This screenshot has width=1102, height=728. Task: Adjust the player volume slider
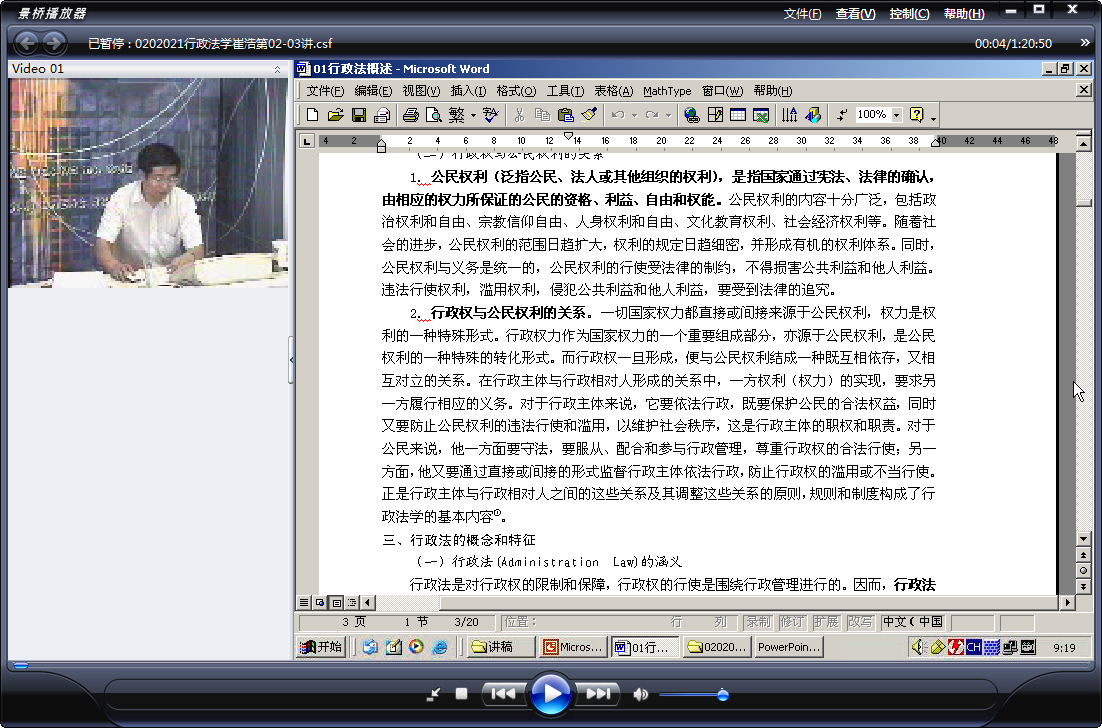tap(693, 695)
